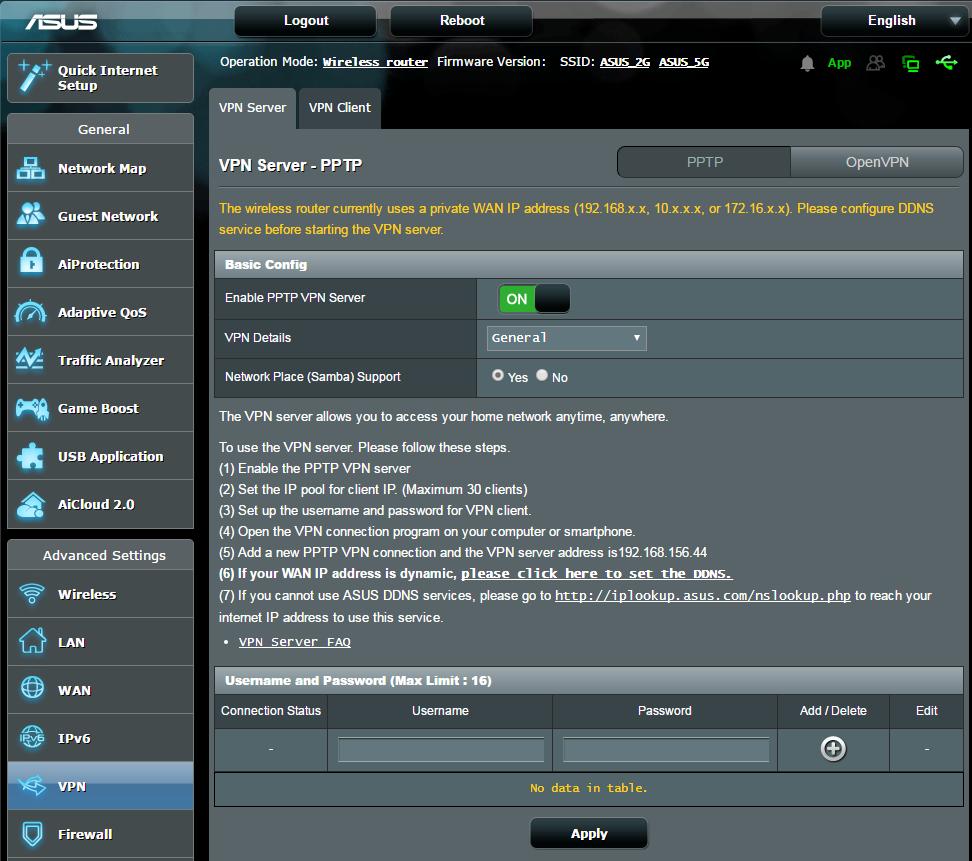The image size is (972, 861).
Task: Open USB Application puzzle icon
Action: click(30, 456)
